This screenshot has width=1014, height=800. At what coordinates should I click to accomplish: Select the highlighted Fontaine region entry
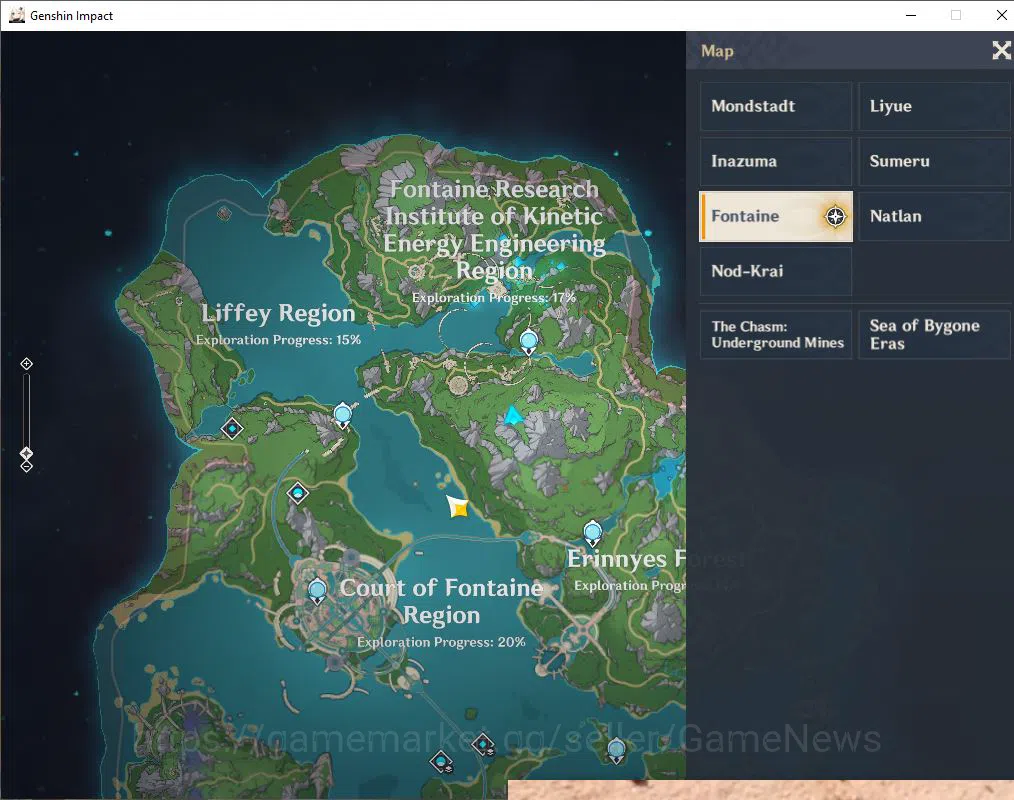[x=775, y=216]
